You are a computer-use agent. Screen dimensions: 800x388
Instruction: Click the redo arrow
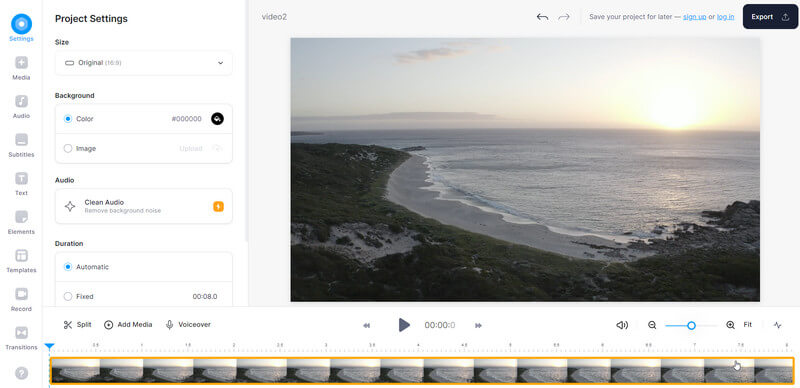click(x=563, y=17)
